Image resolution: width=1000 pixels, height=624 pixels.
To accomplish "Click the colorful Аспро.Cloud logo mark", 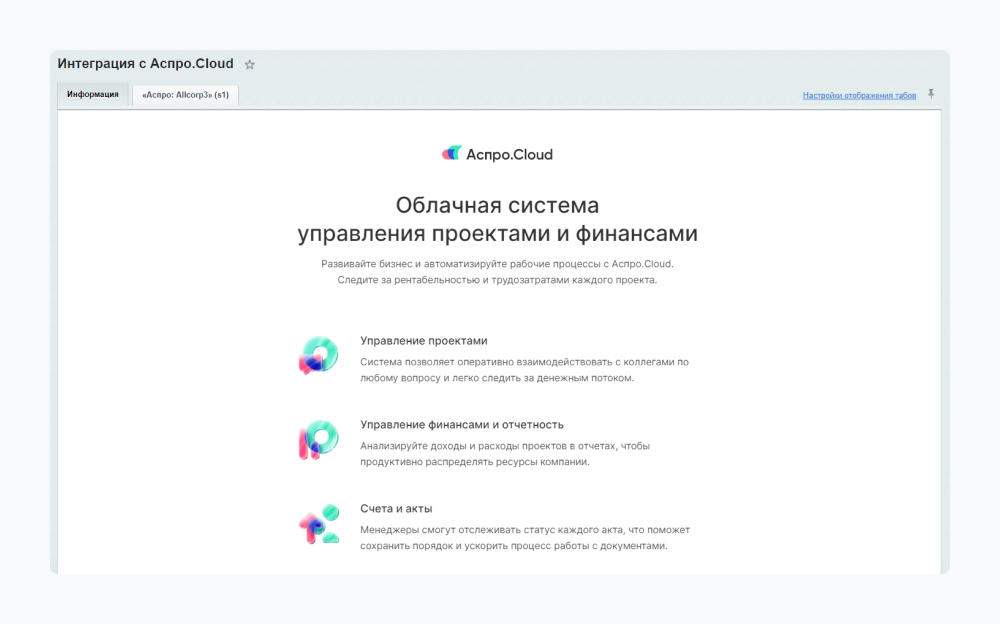I will pyautogui.click(x=451, y=153).
